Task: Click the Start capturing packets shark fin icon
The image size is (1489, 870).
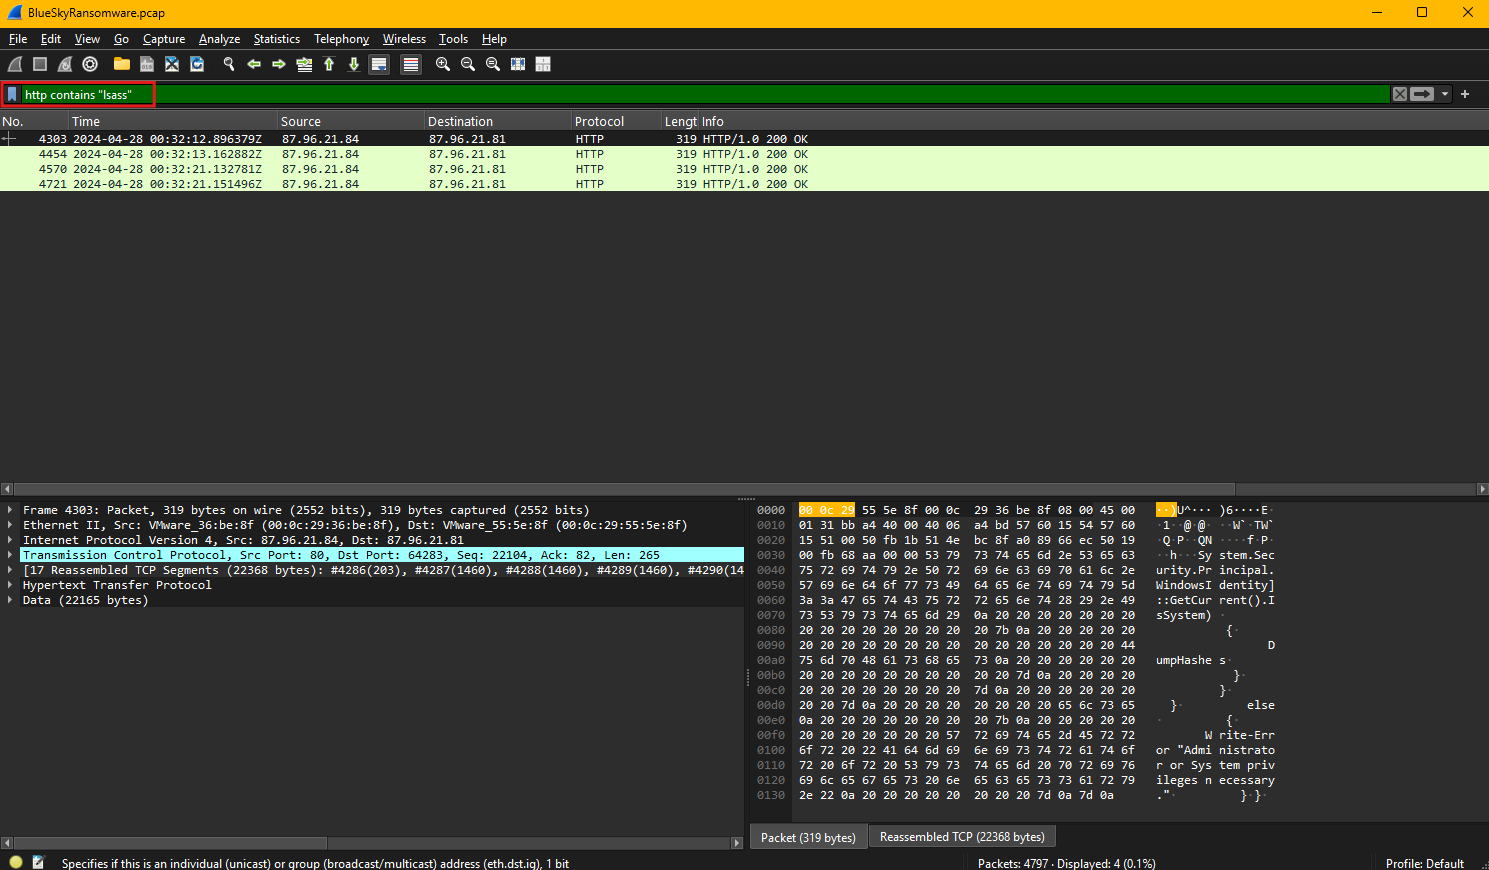Action: click(x=15, y=64)
